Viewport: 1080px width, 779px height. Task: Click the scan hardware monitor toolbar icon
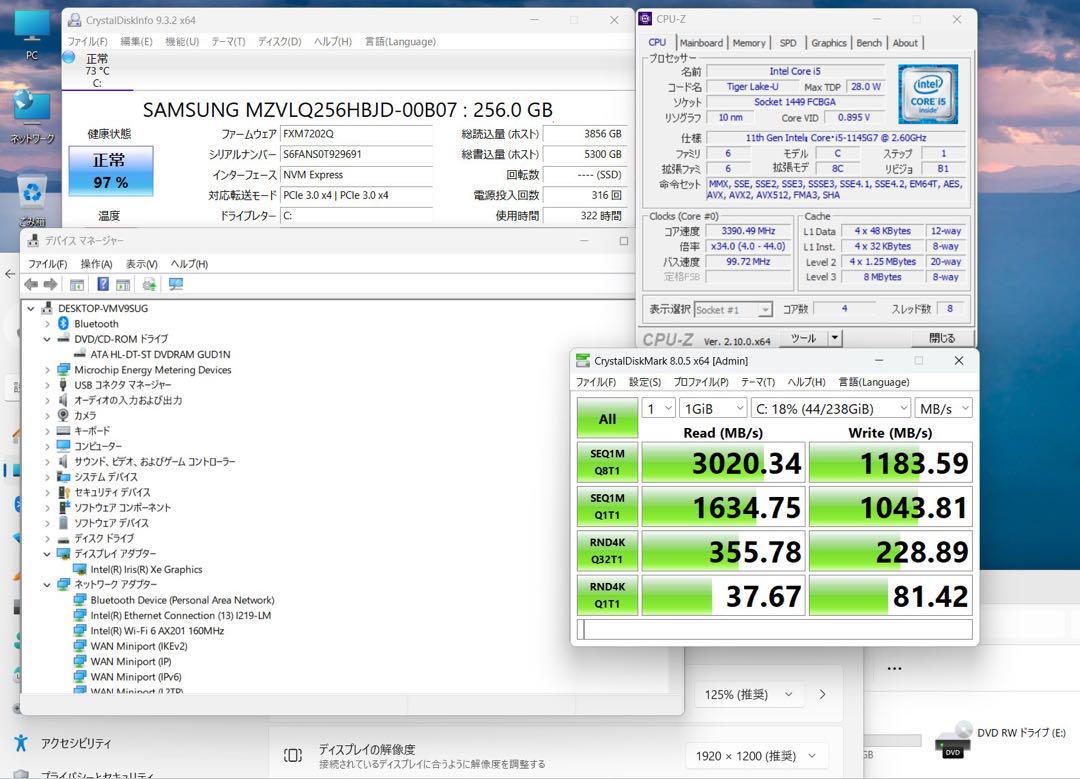click(176, 284)
